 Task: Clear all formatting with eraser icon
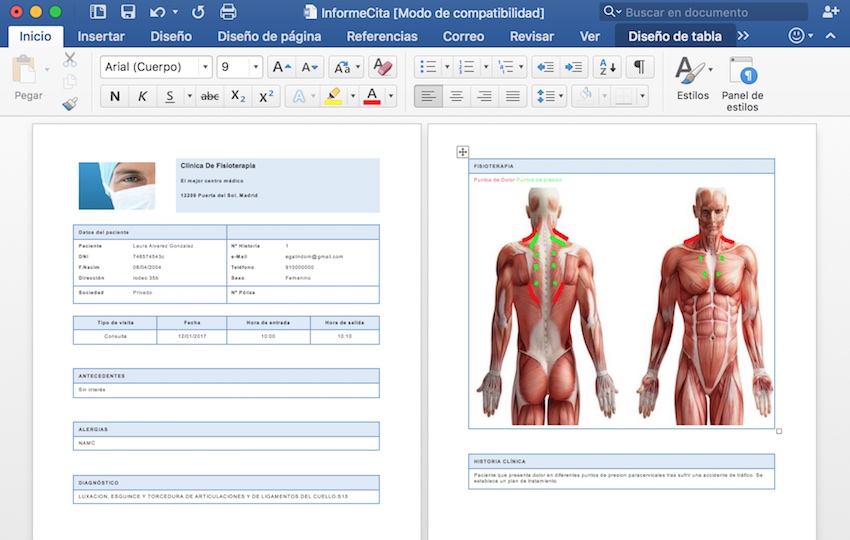(x=382, y=67)
